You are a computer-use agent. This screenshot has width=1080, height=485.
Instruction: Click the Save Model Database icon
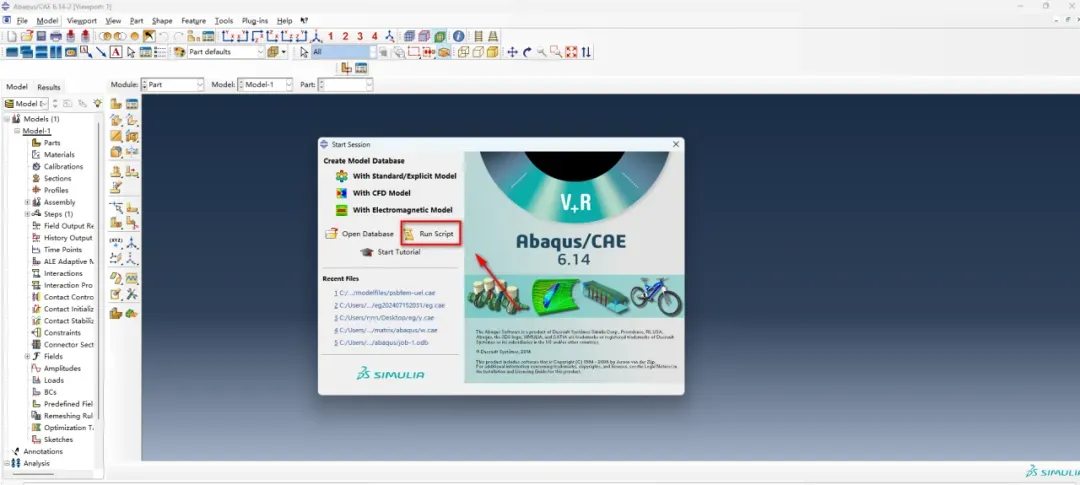[41, 36]
